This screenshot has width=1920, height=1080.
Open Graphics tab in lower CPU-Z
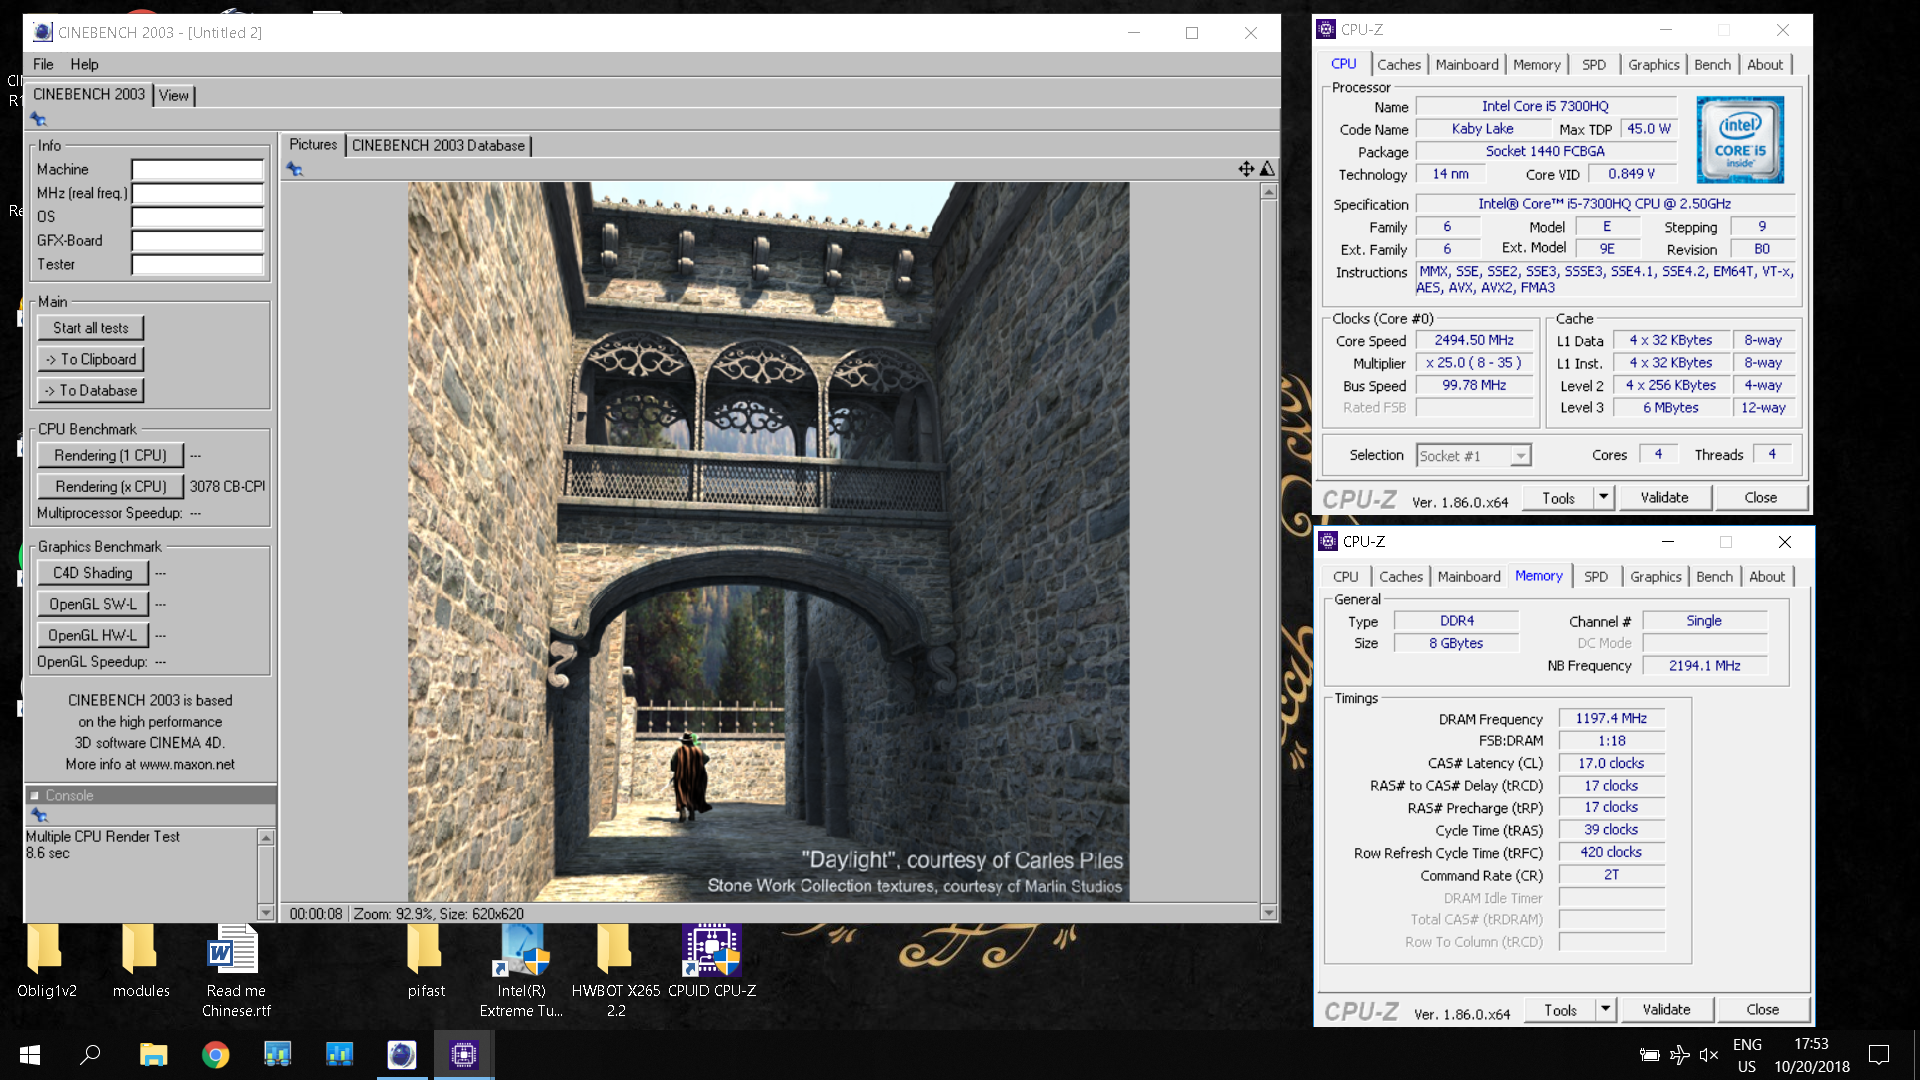tap(1655, 577)
